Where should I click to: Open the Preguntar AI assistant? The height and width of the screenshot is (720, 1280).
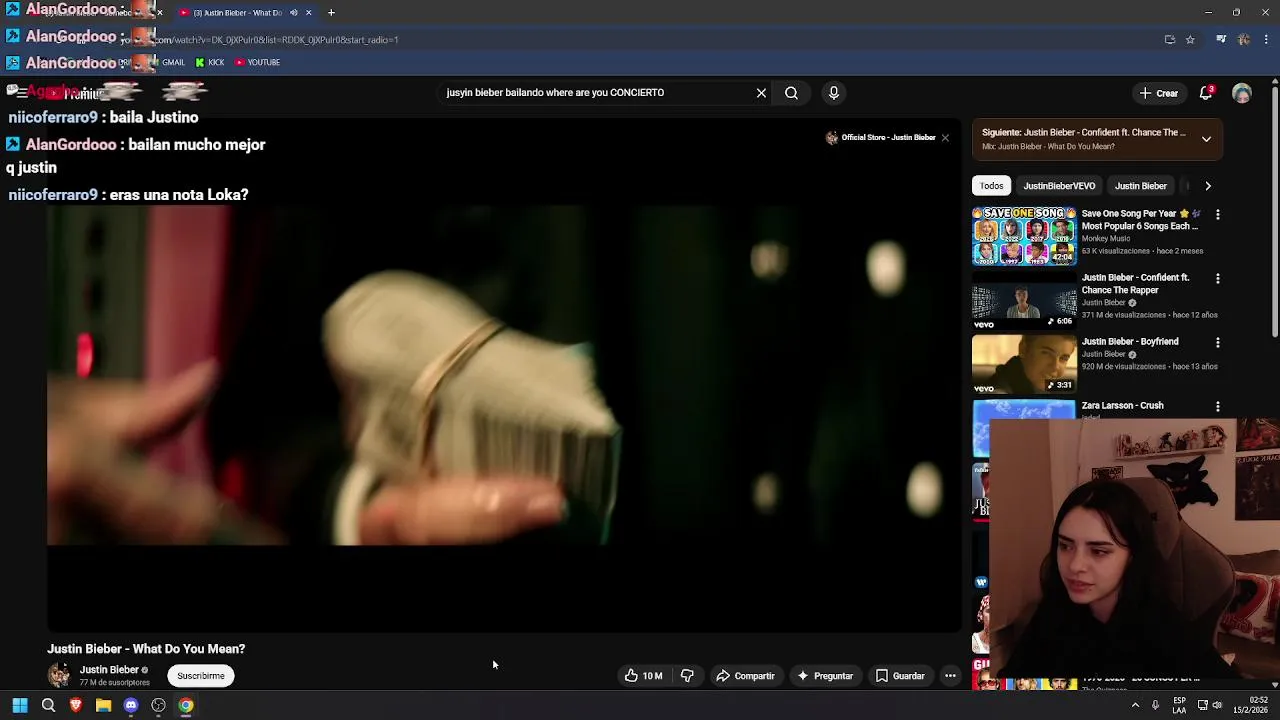coord(825,676)
